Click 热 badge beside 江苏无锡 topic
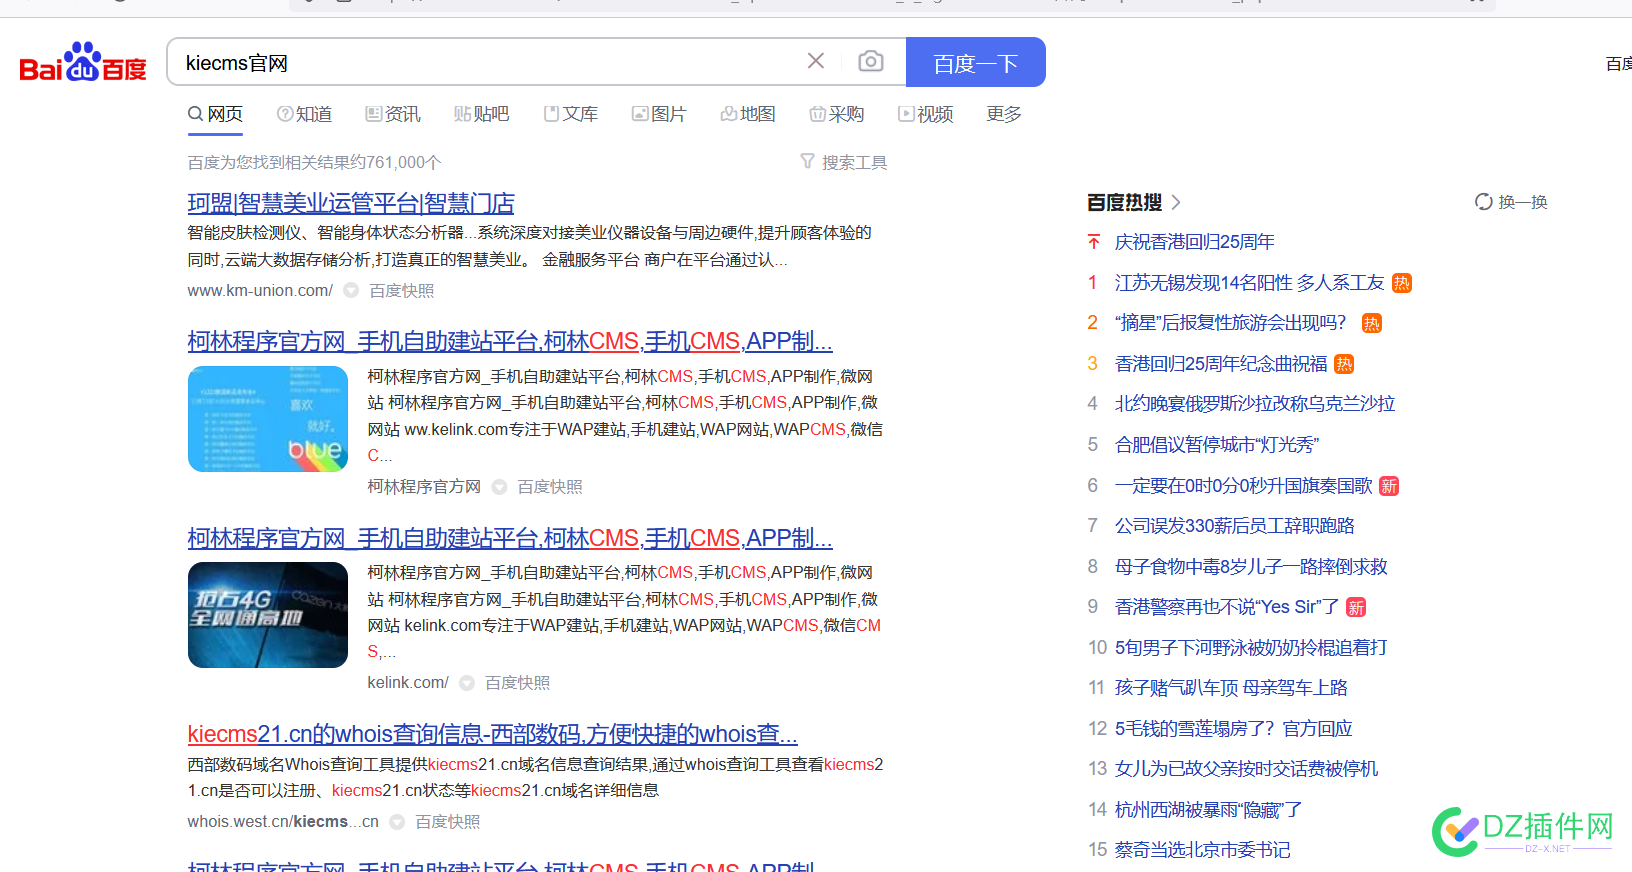 (x=1402, y=283)
